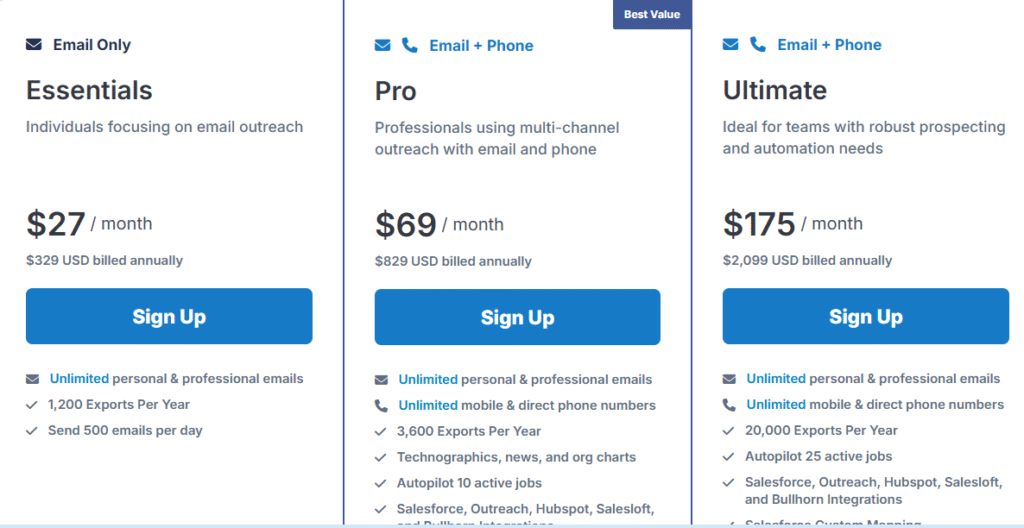Click phone icon beside Pro unlimited phone numbers
This screenshot has width=1024, height=528.
pyautogui.click(x=381, y=406)
